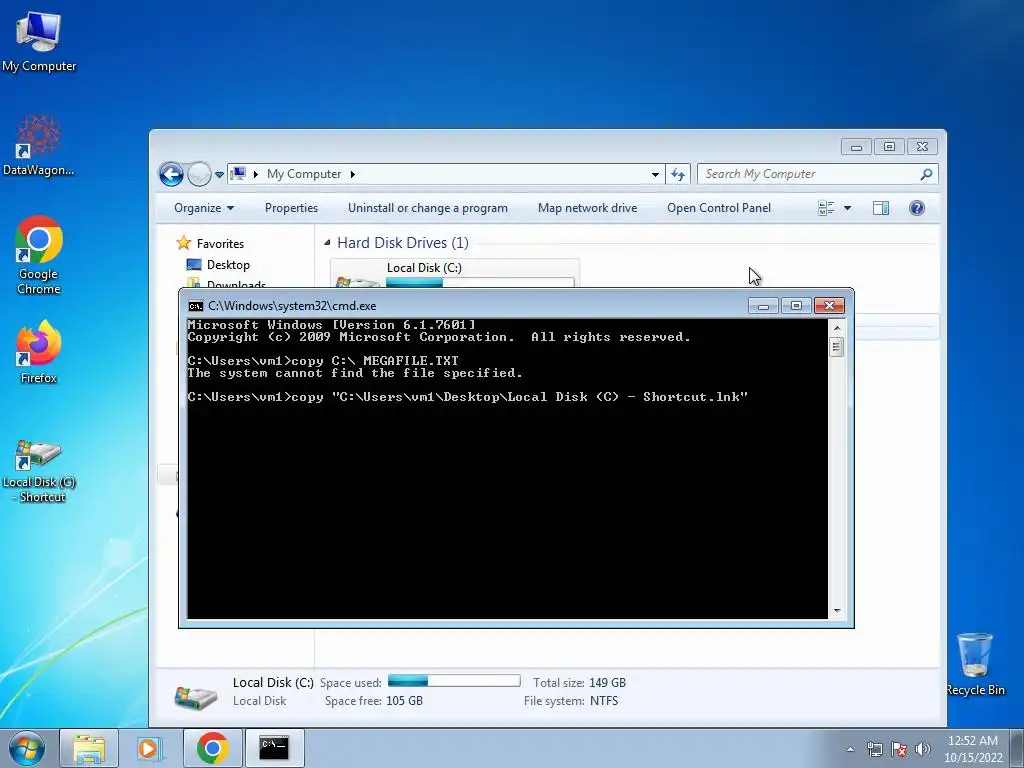Open Explorer help icon

pyautogui.click(x=917, y=208)
